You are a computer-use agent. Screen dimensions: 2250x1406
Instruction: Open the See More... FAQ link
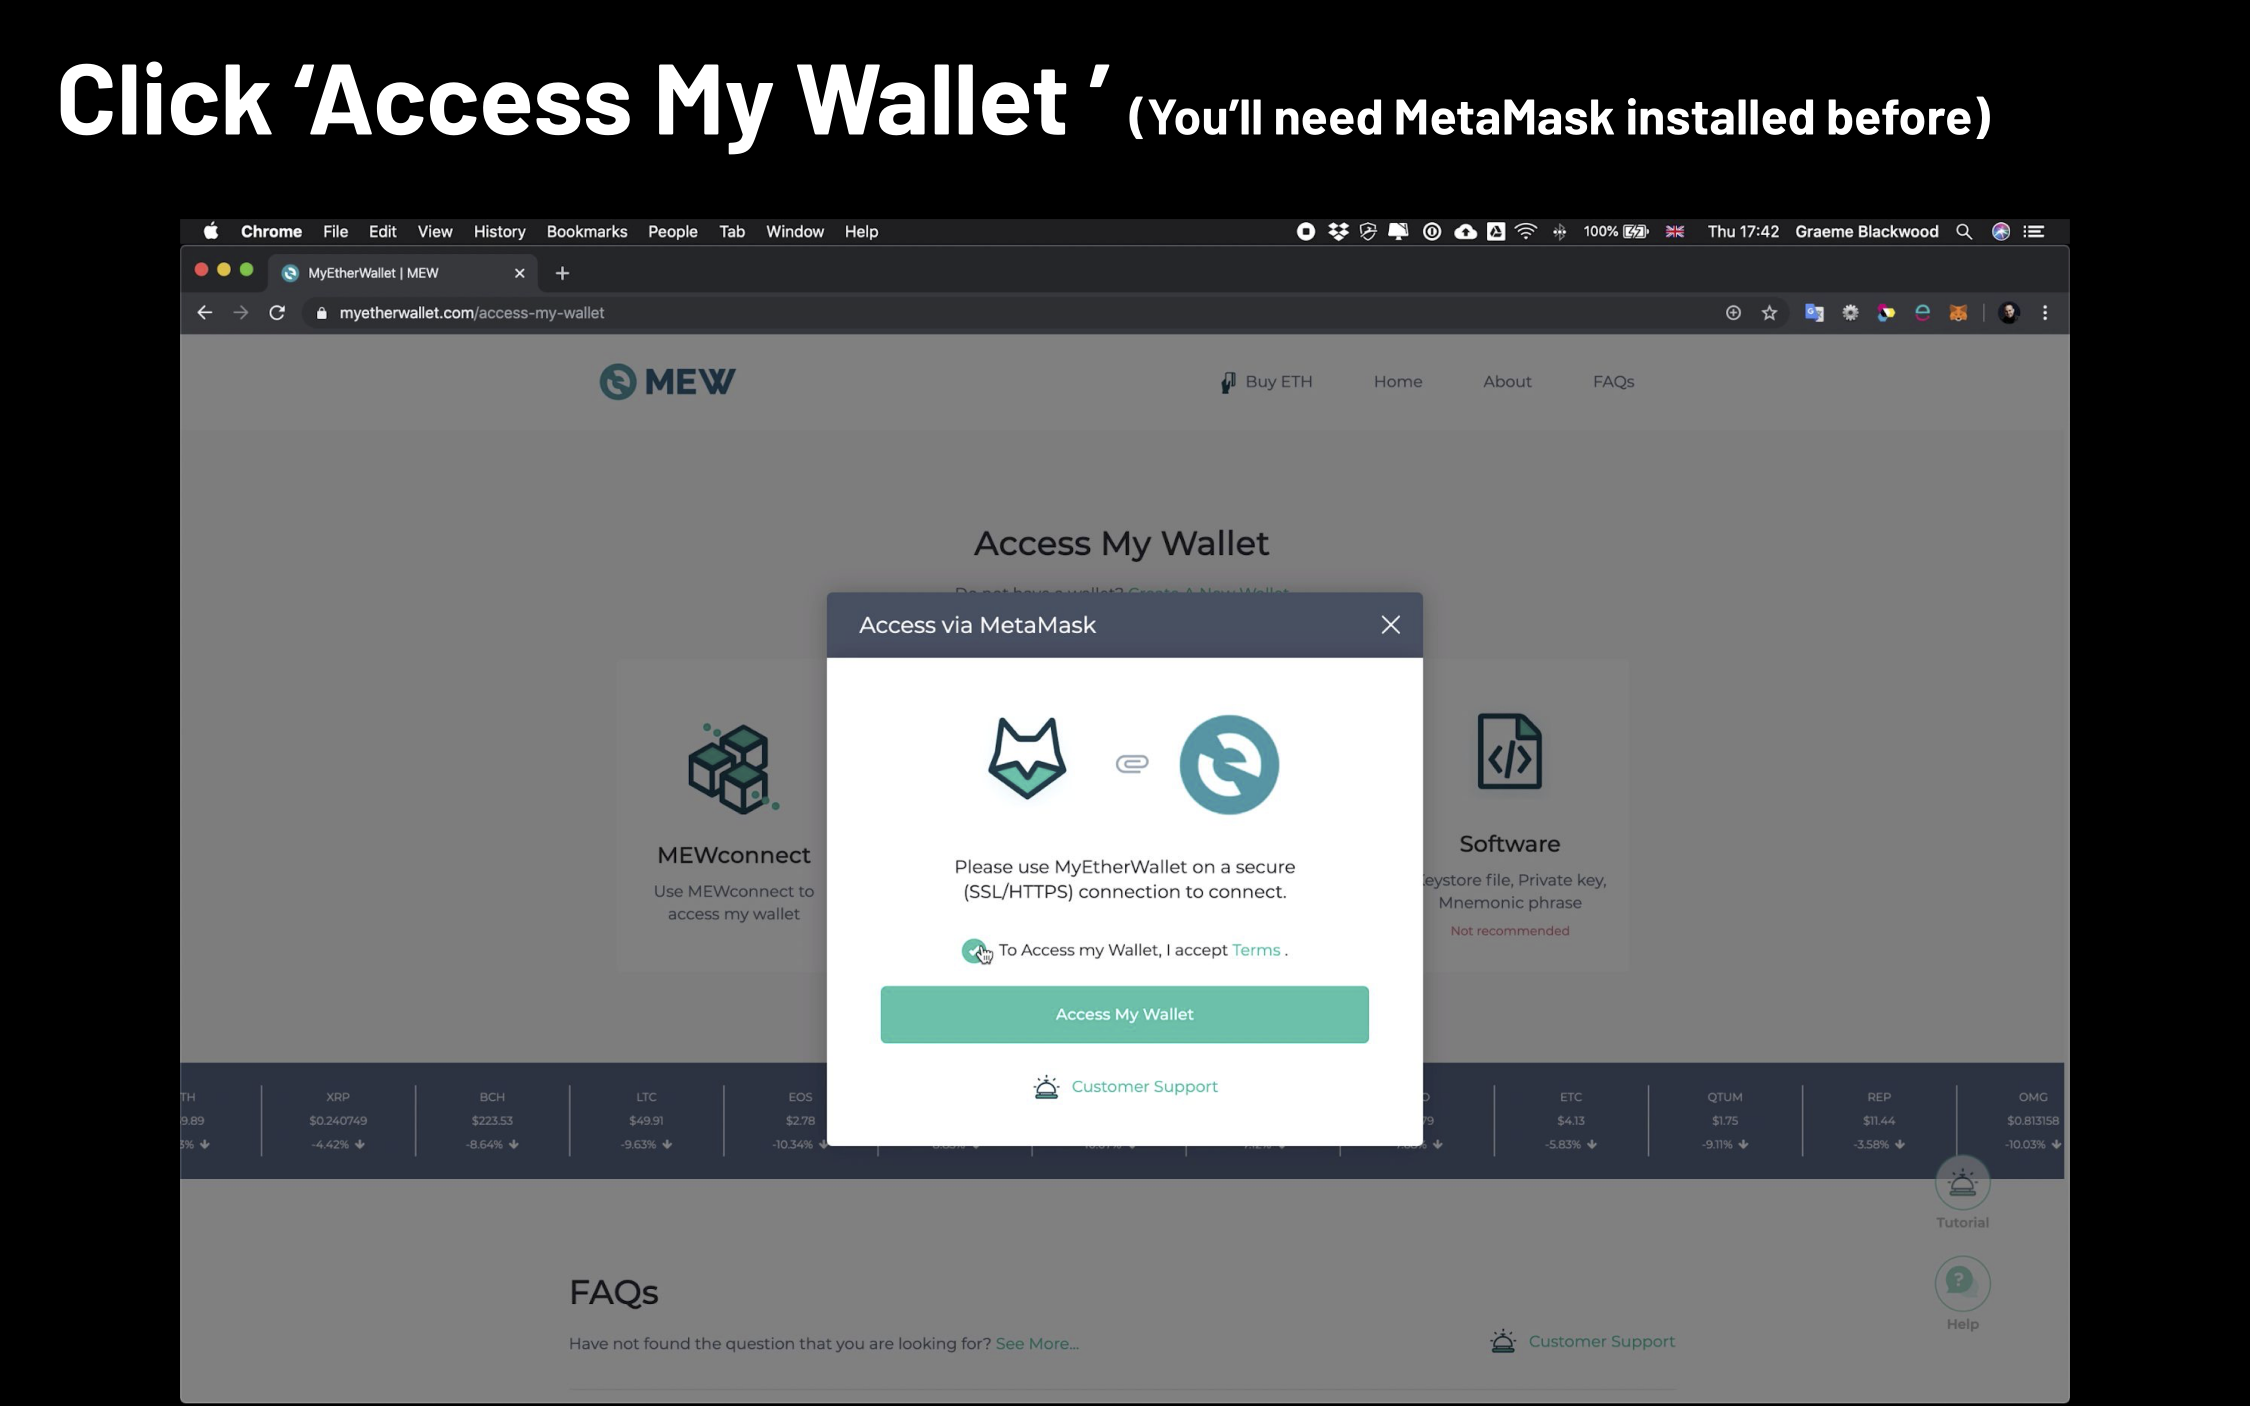tap(1037, 1343)
